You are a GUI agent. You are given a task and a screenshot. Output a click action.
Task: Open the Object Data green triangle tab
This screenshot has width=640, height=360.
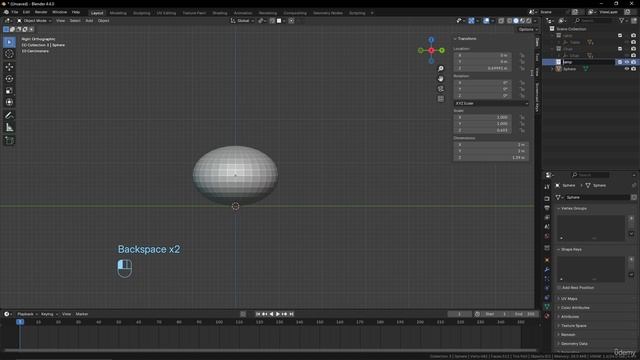547,306
